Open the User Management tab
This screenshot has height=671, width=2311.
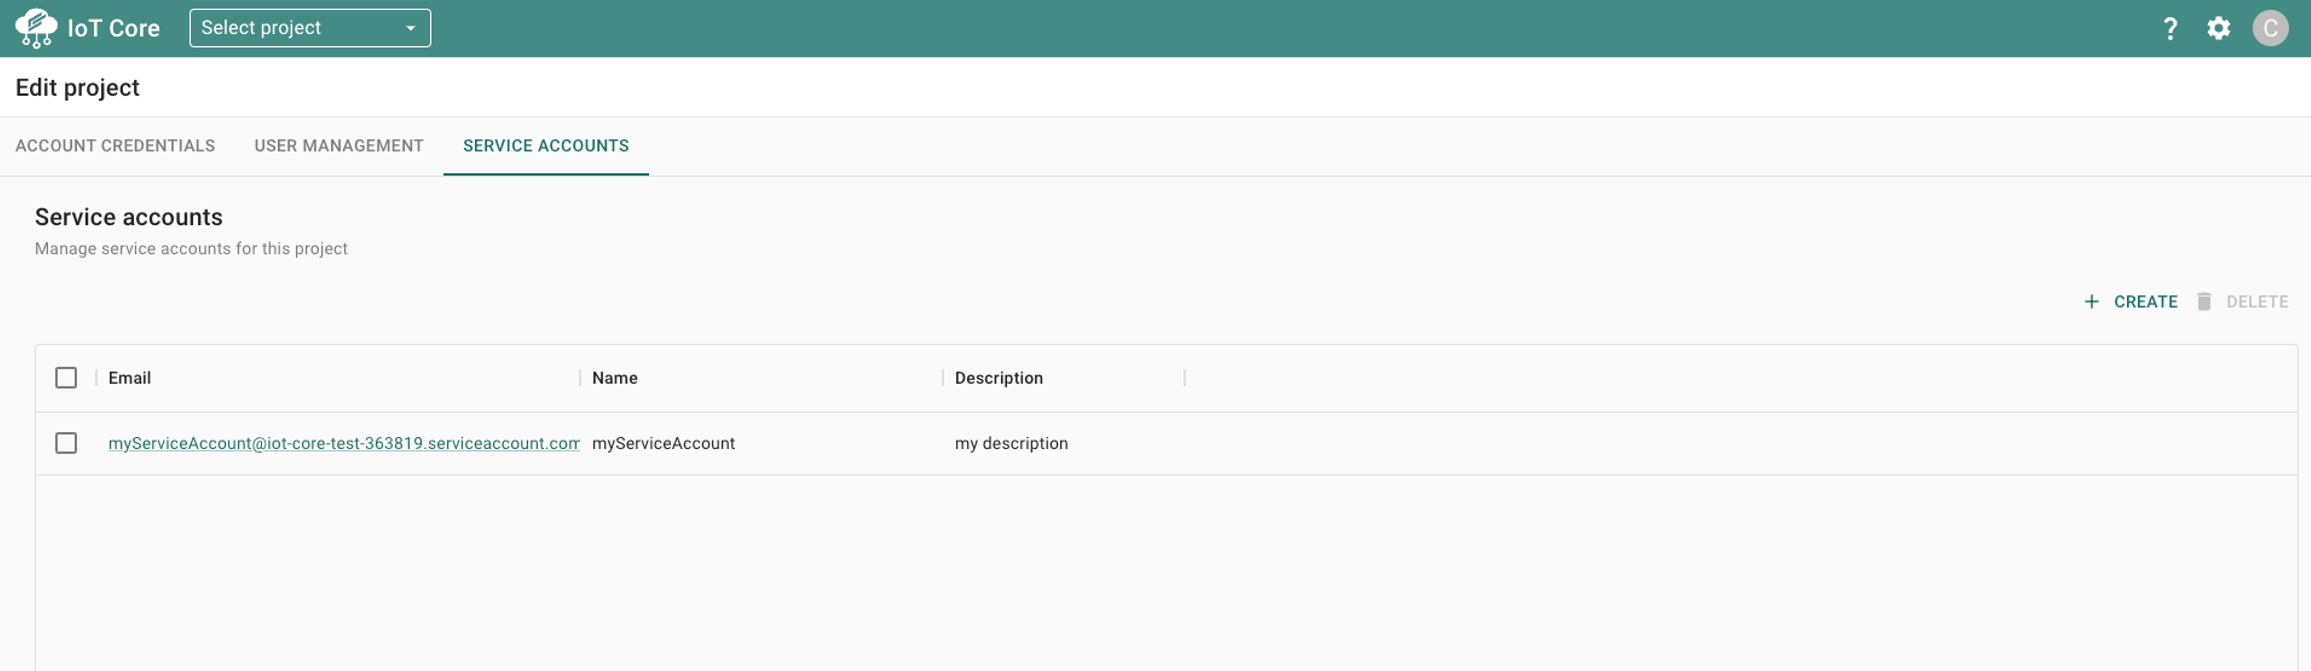[339, 146]
